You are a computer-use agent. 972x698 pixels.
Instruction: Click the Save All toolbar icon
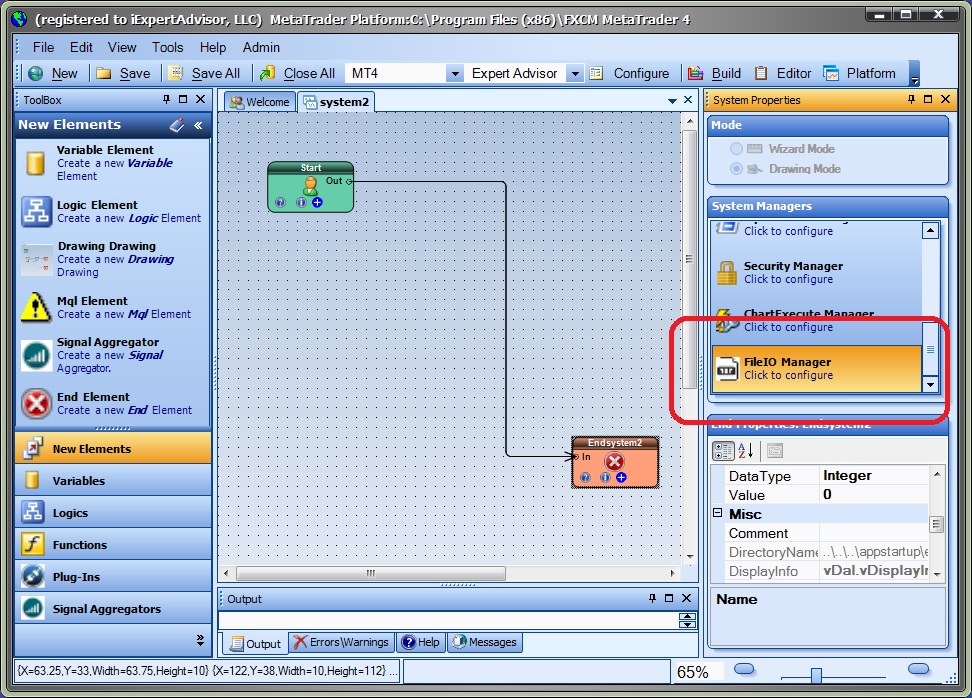pos(175,73)
